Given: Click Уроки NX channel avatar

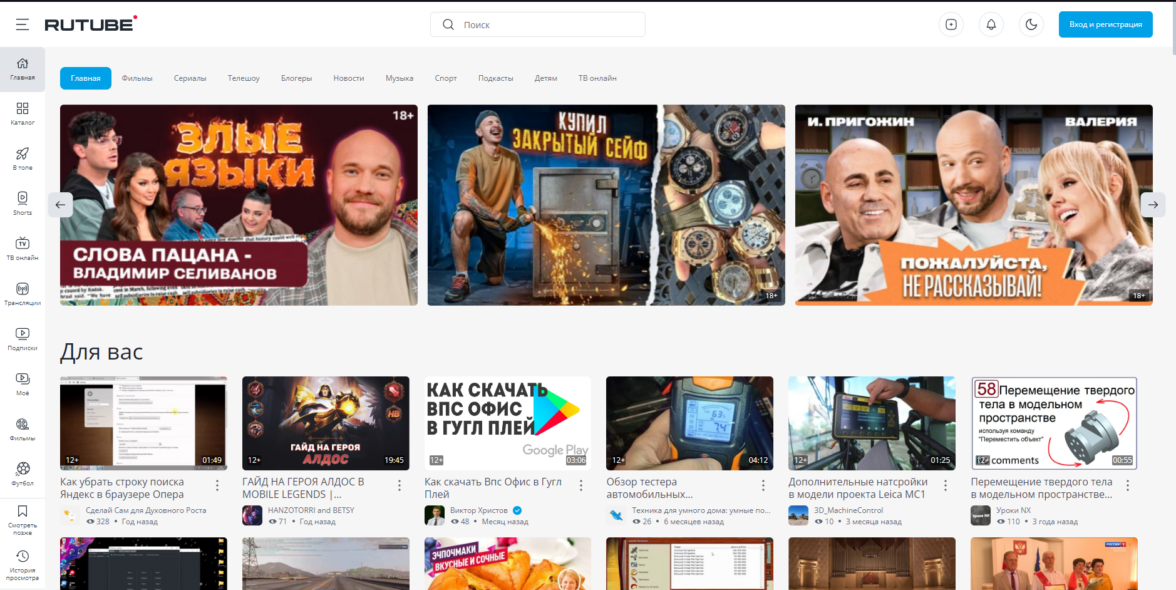Looking at the screenshot, I should tap(980, 515).
